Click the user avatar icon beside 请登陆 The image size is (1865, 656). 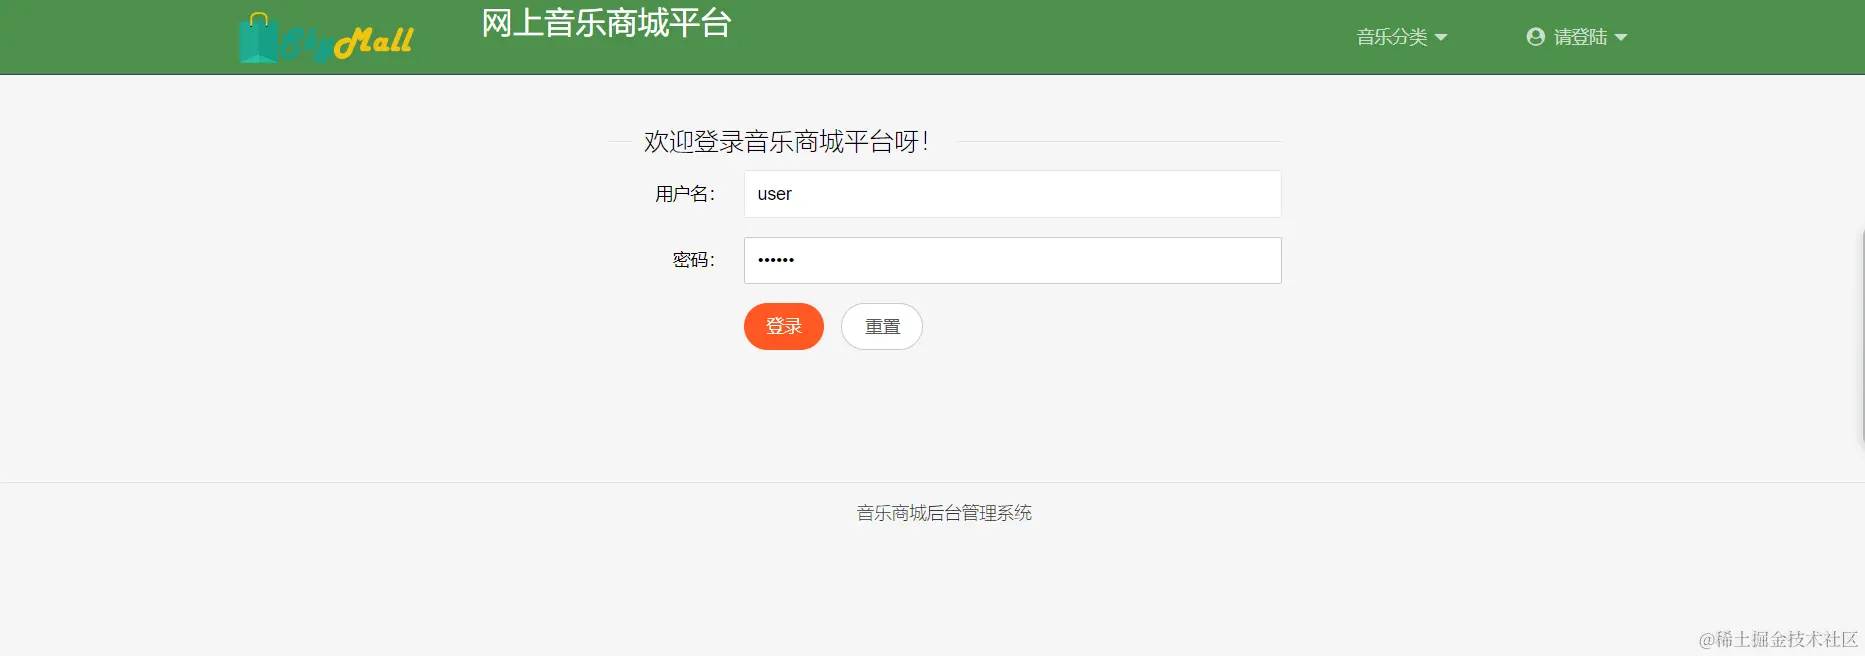[x=1536, y=37]
